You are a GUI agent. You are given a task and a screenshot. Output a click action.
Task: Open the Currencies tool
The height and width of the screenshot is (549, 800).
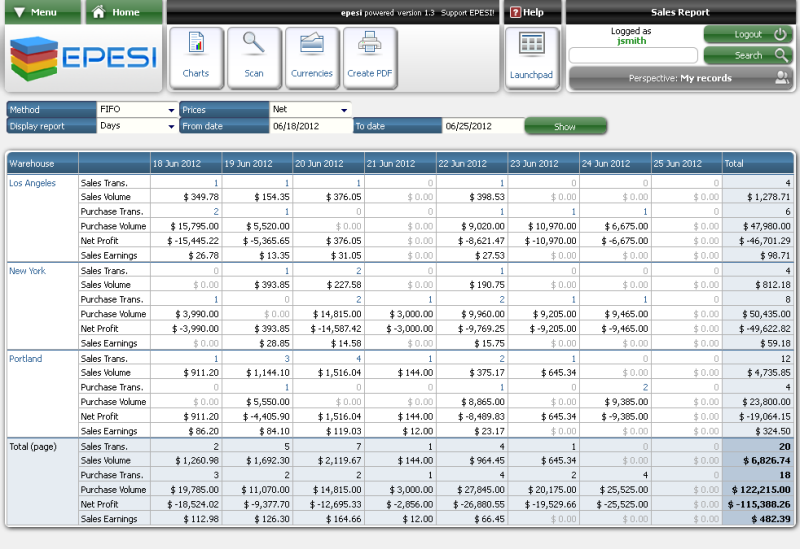[x=312, y=57]
